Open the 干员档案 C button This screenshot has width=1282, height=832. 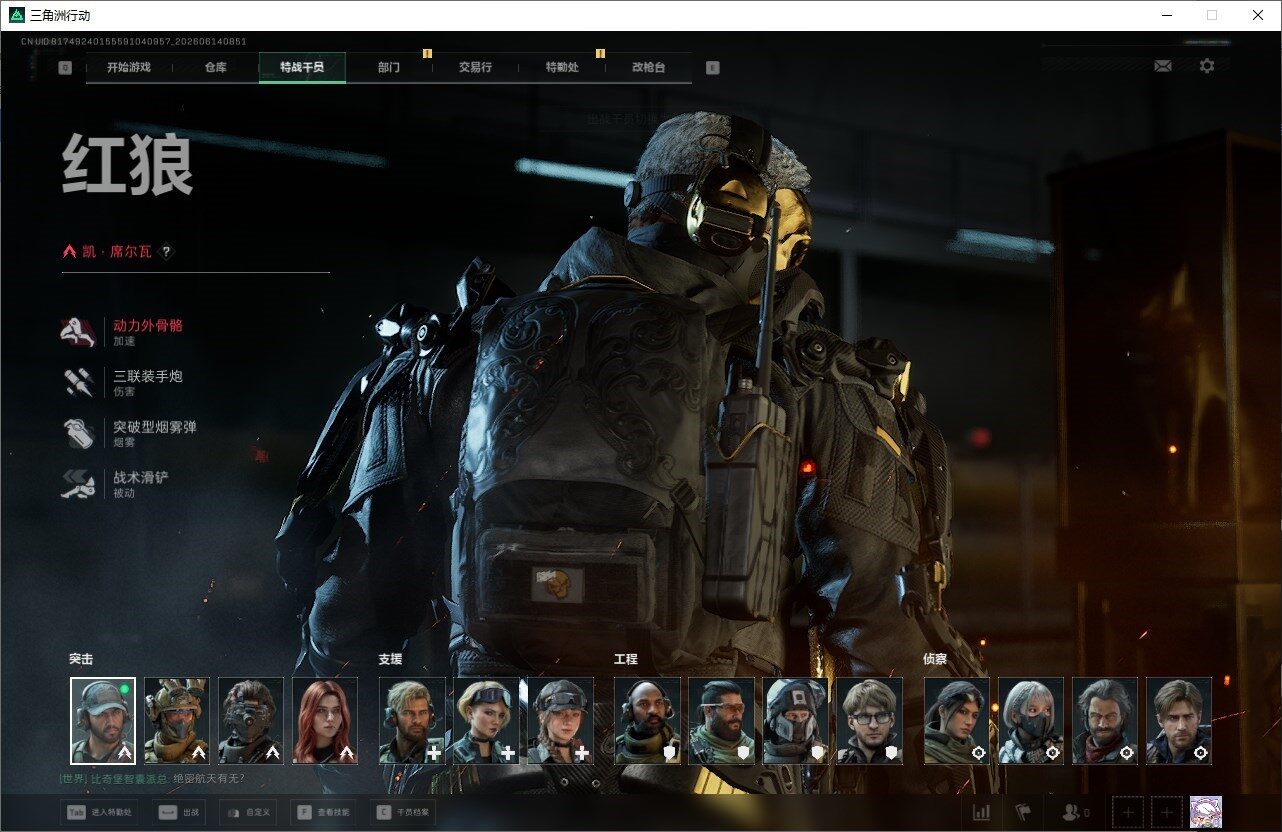(403, 813)
